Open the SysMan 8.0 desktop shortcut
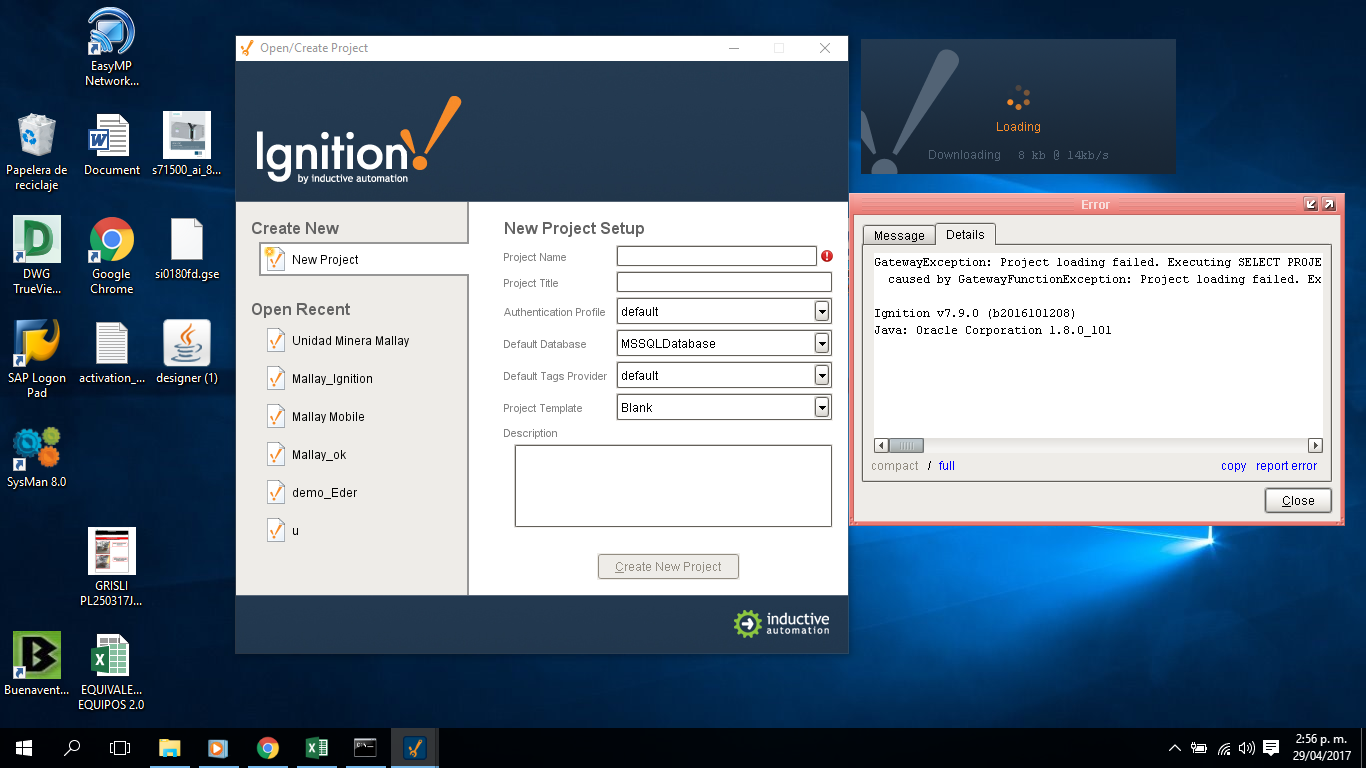This screenshot has width=1366, height=768. click(37, 457)
